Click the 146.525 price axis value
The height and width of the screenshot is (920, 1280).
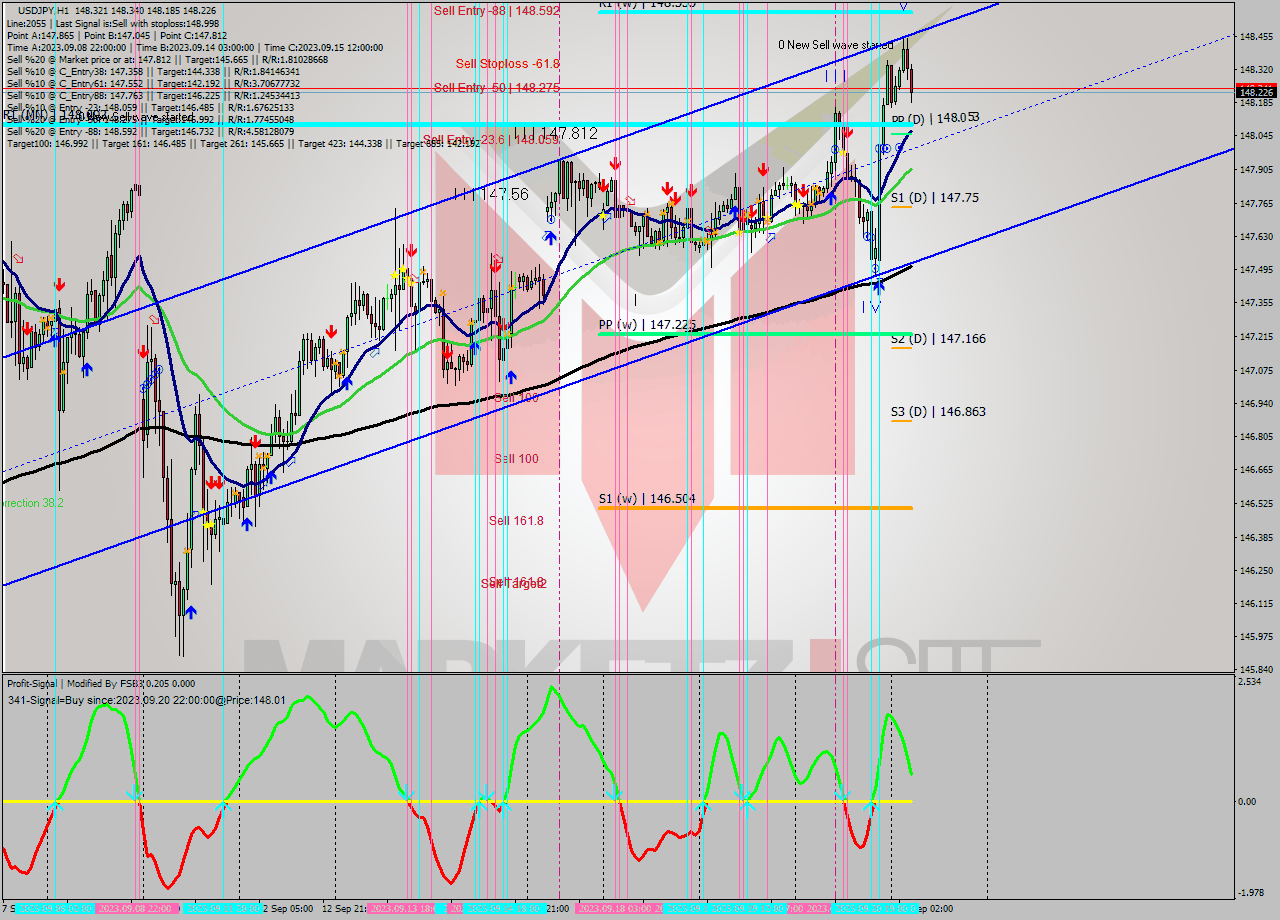(1256, 503)
